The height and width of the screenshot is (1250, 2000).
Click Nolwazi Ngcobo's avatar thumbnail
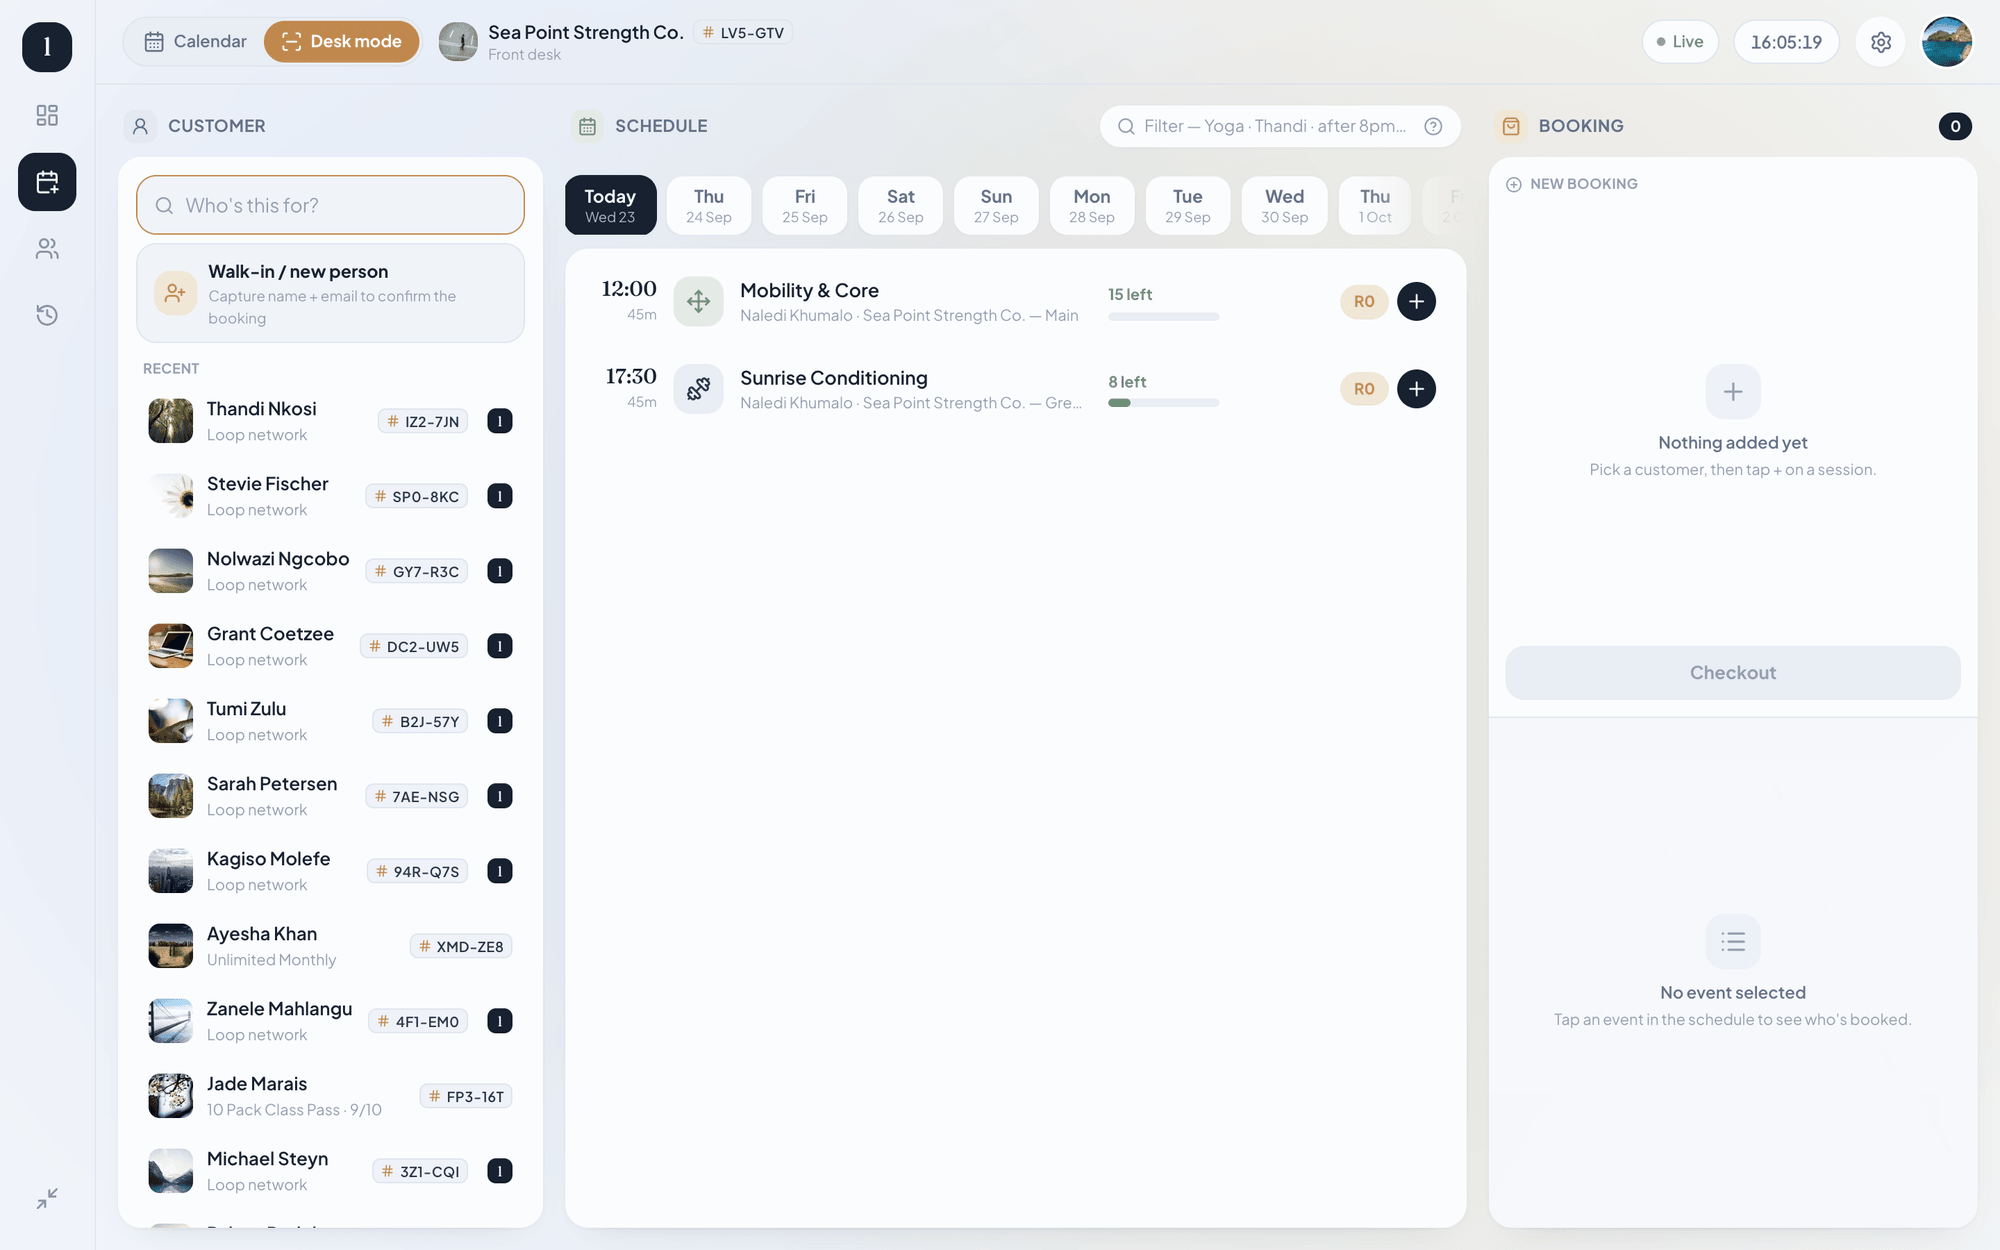click(171, 571)
